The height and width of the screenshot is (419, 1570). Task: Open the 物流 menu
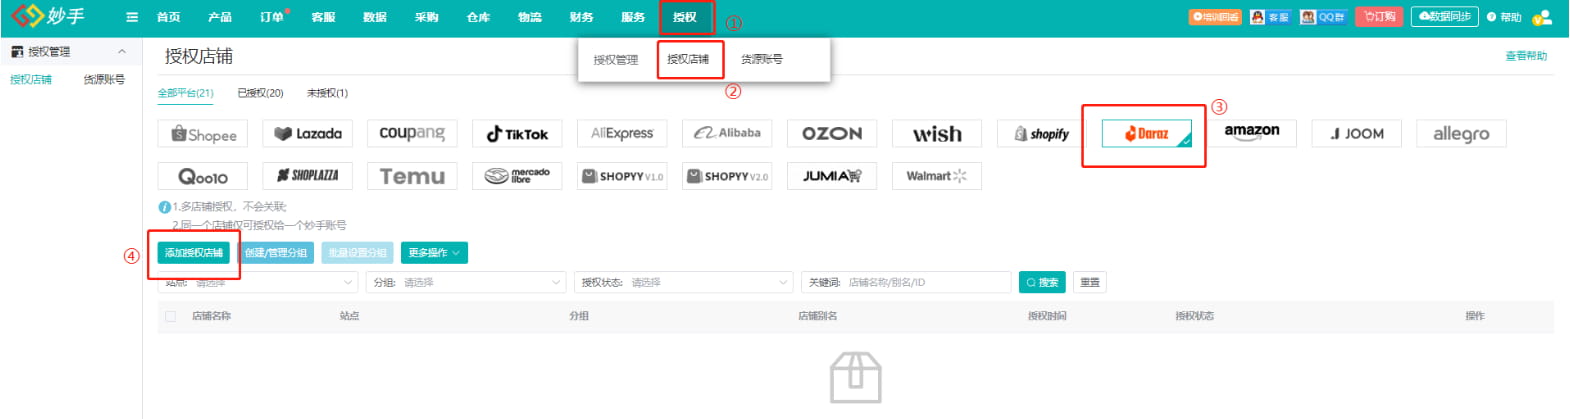530,17
